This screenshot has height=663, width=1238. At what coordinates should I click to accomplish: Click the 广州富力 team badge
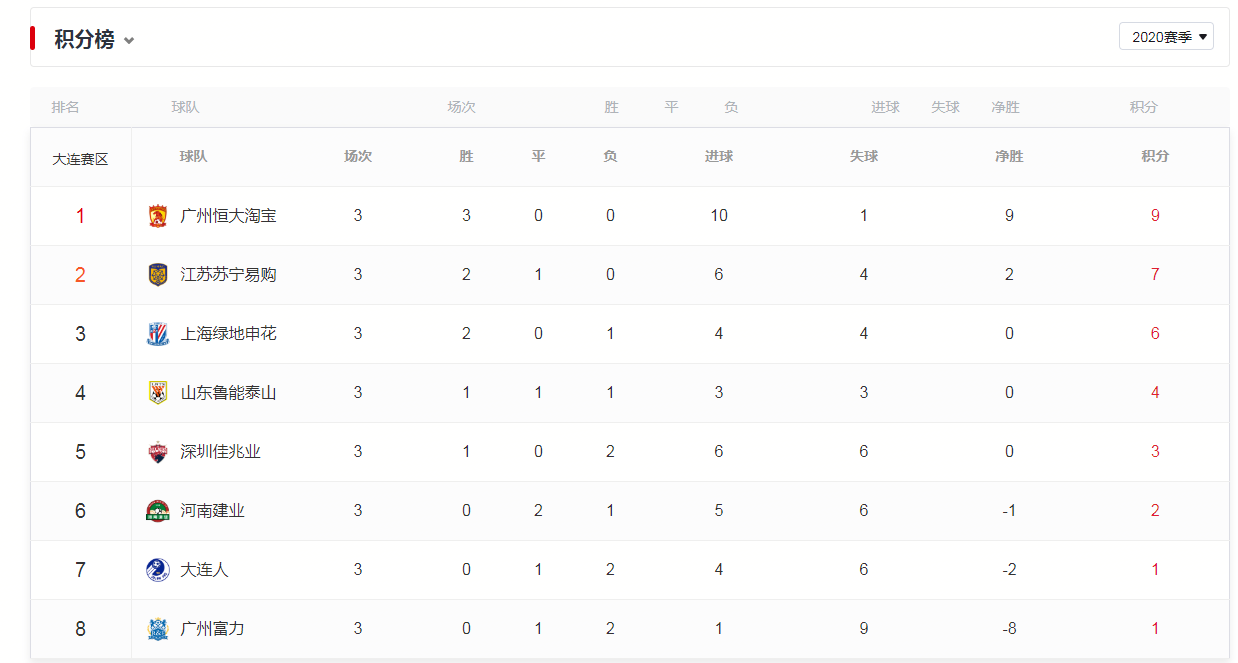point(158,629)
